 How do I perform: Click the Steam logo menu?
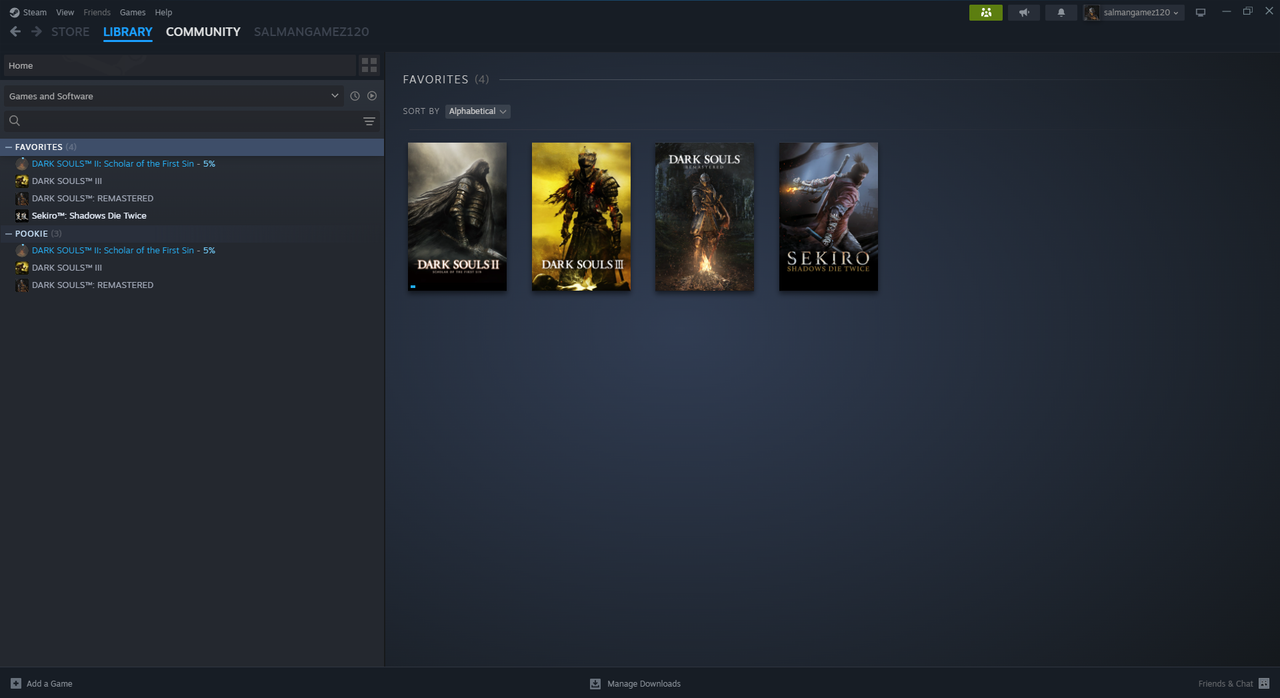pyautogui.click(x=28, y=12)
